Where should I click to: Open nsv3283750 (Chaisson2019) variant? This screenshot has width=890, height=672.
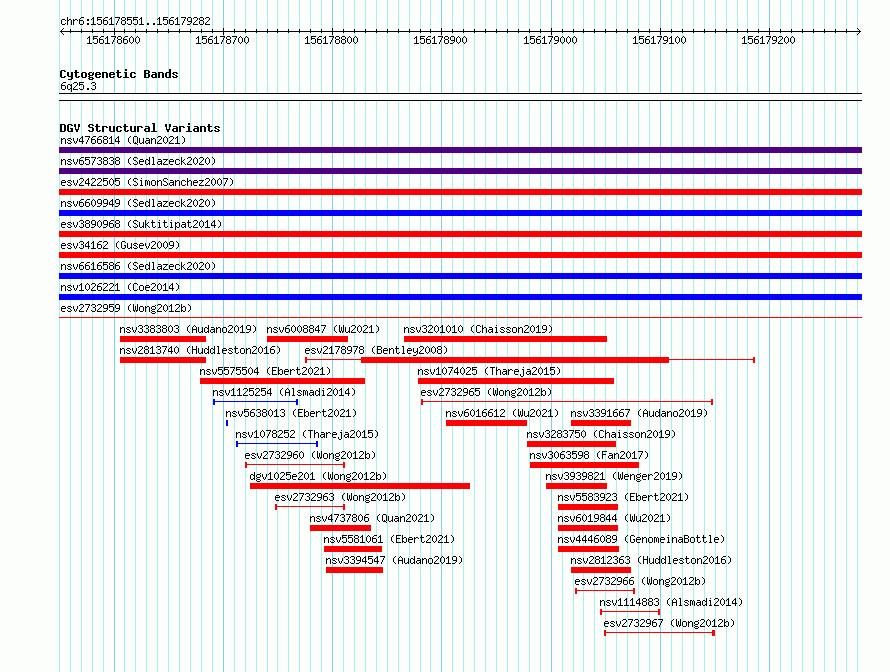[601, 434]
